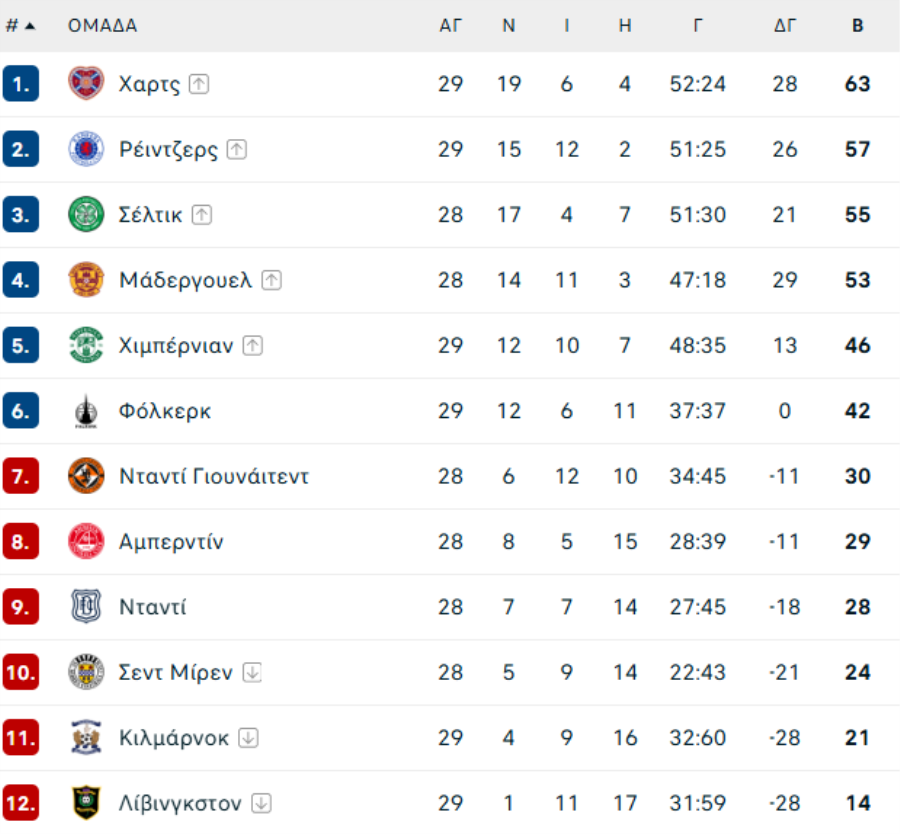Viewport: 900px width, 834px height.
Task: Sort by the ΑΓ matches played header
Action: (x=451, y=26)
